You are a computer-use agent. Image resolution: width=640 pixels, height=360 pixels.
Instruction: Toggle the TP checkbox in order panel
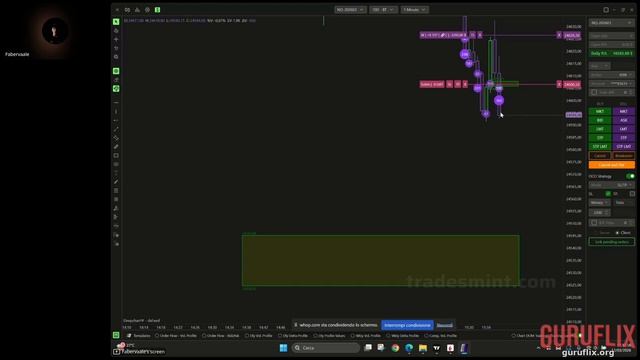tap(632, 193)
